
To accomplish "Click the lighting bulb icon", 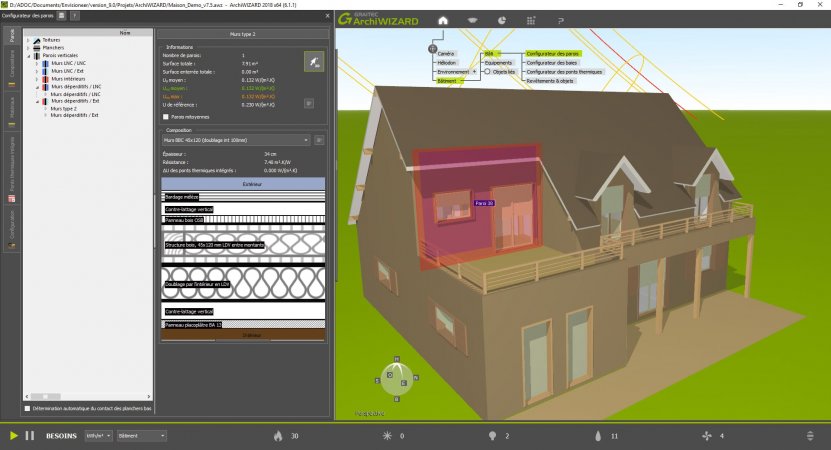I will (492, 436).
